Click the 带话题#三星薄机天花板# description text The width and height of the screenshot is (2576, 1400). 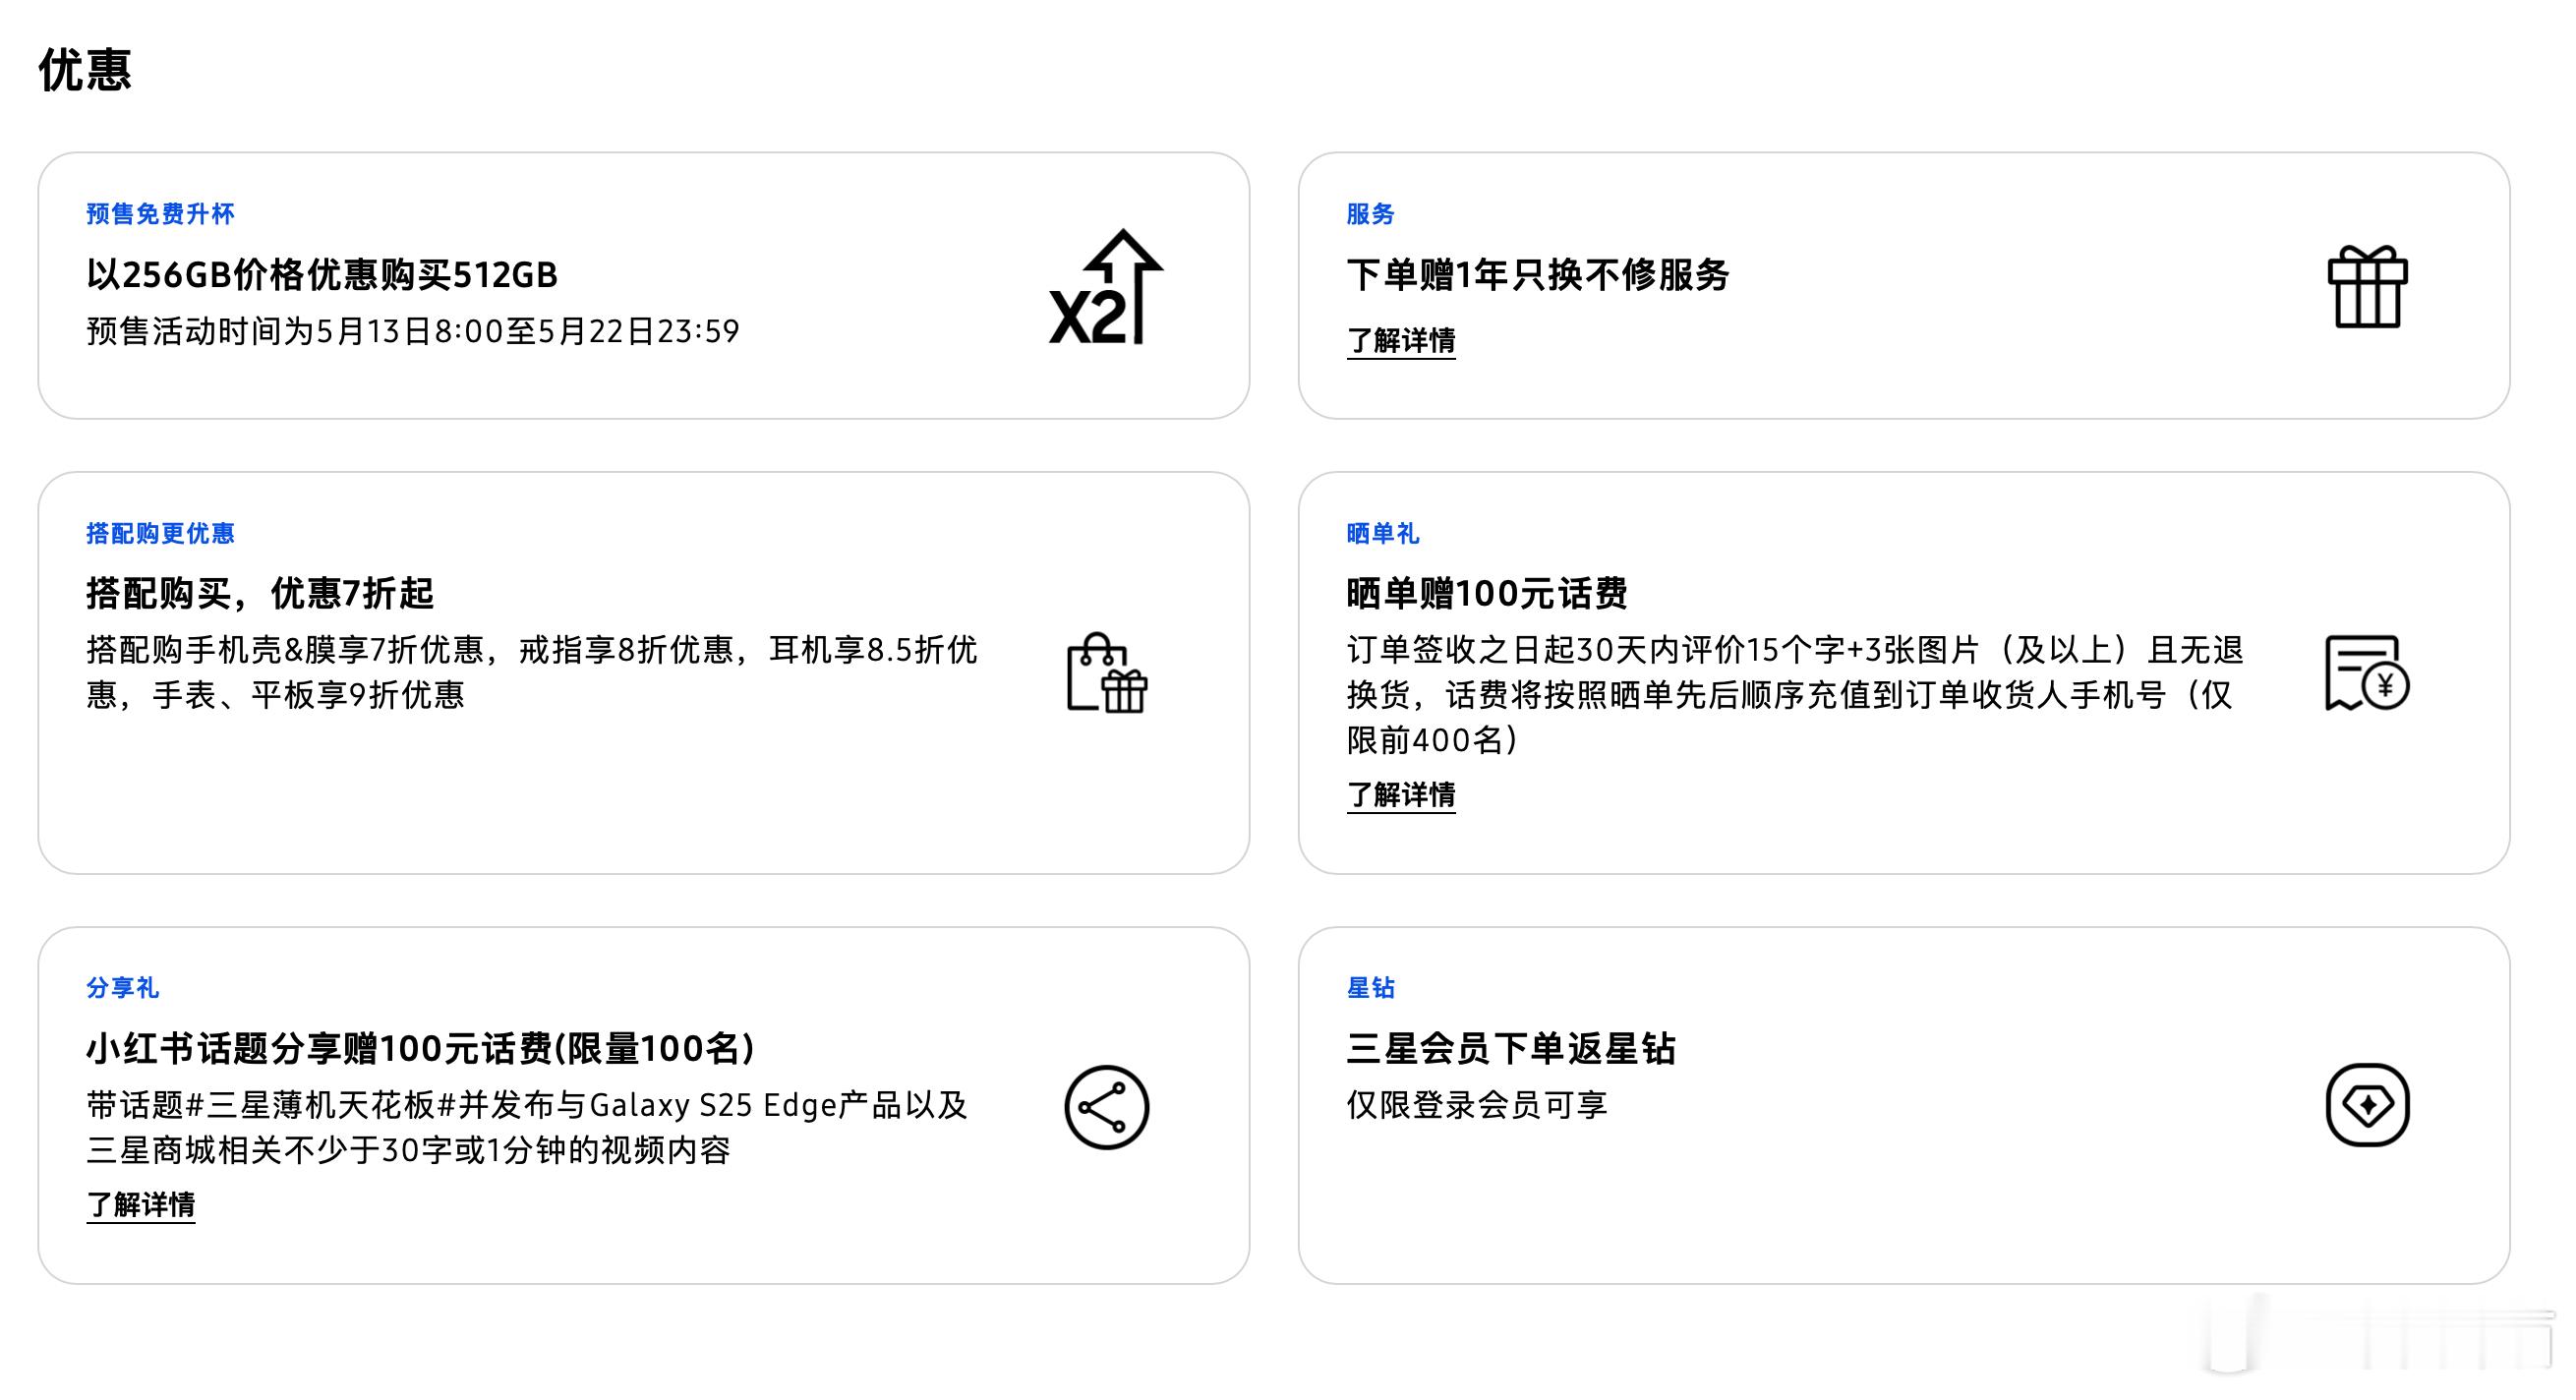click(527, 1127)
